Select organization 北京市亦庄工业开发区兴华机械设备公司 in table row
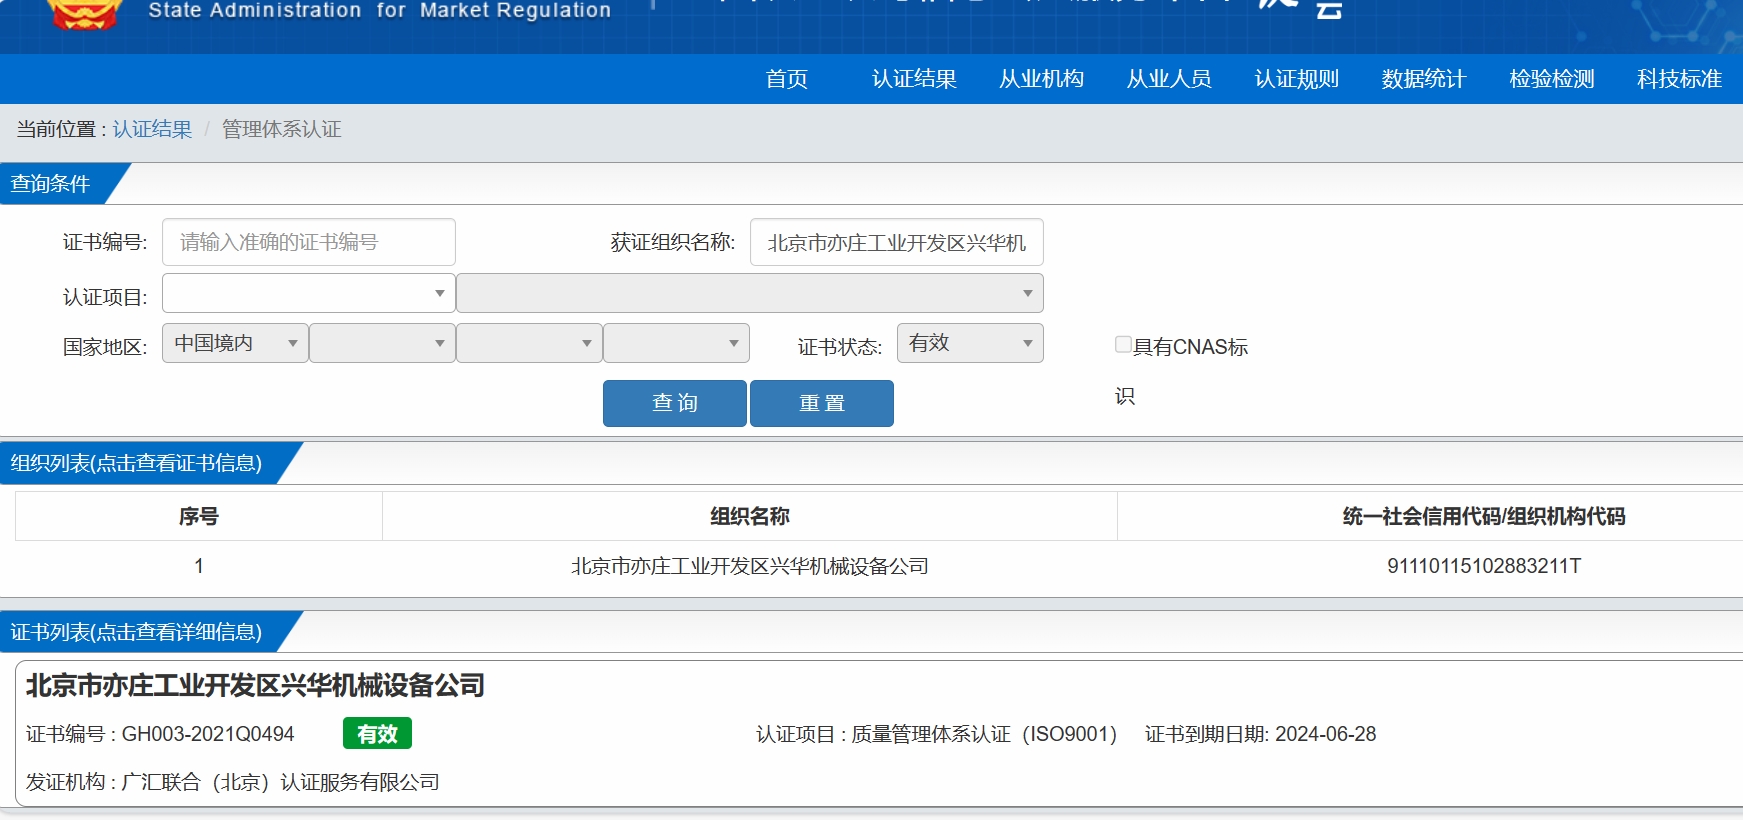Screen dimensions: 1743x820 pos(750,566)
